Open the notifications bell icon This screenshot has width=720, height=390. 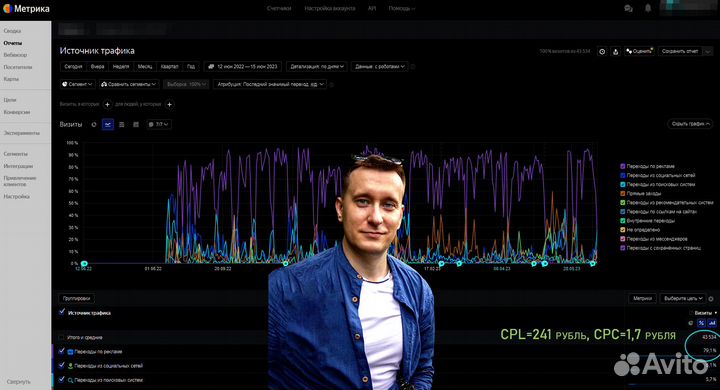point(648,8)
